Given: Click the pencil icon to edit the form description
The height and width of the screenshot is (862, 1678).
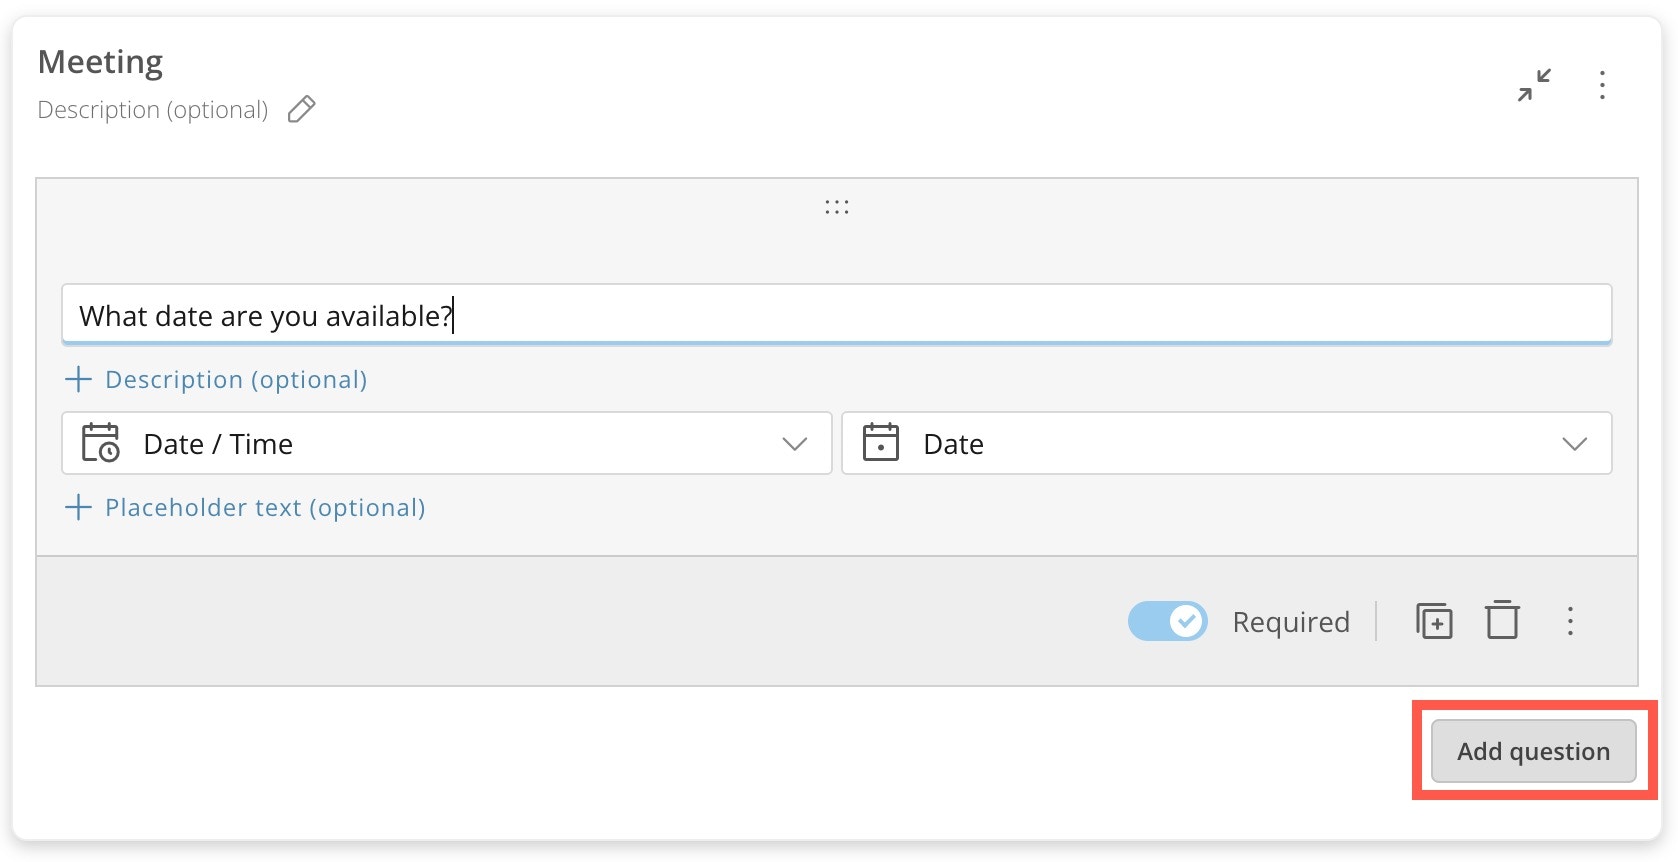Looking at the screenshot, I should pyautogui.click(x=301, y=109).
